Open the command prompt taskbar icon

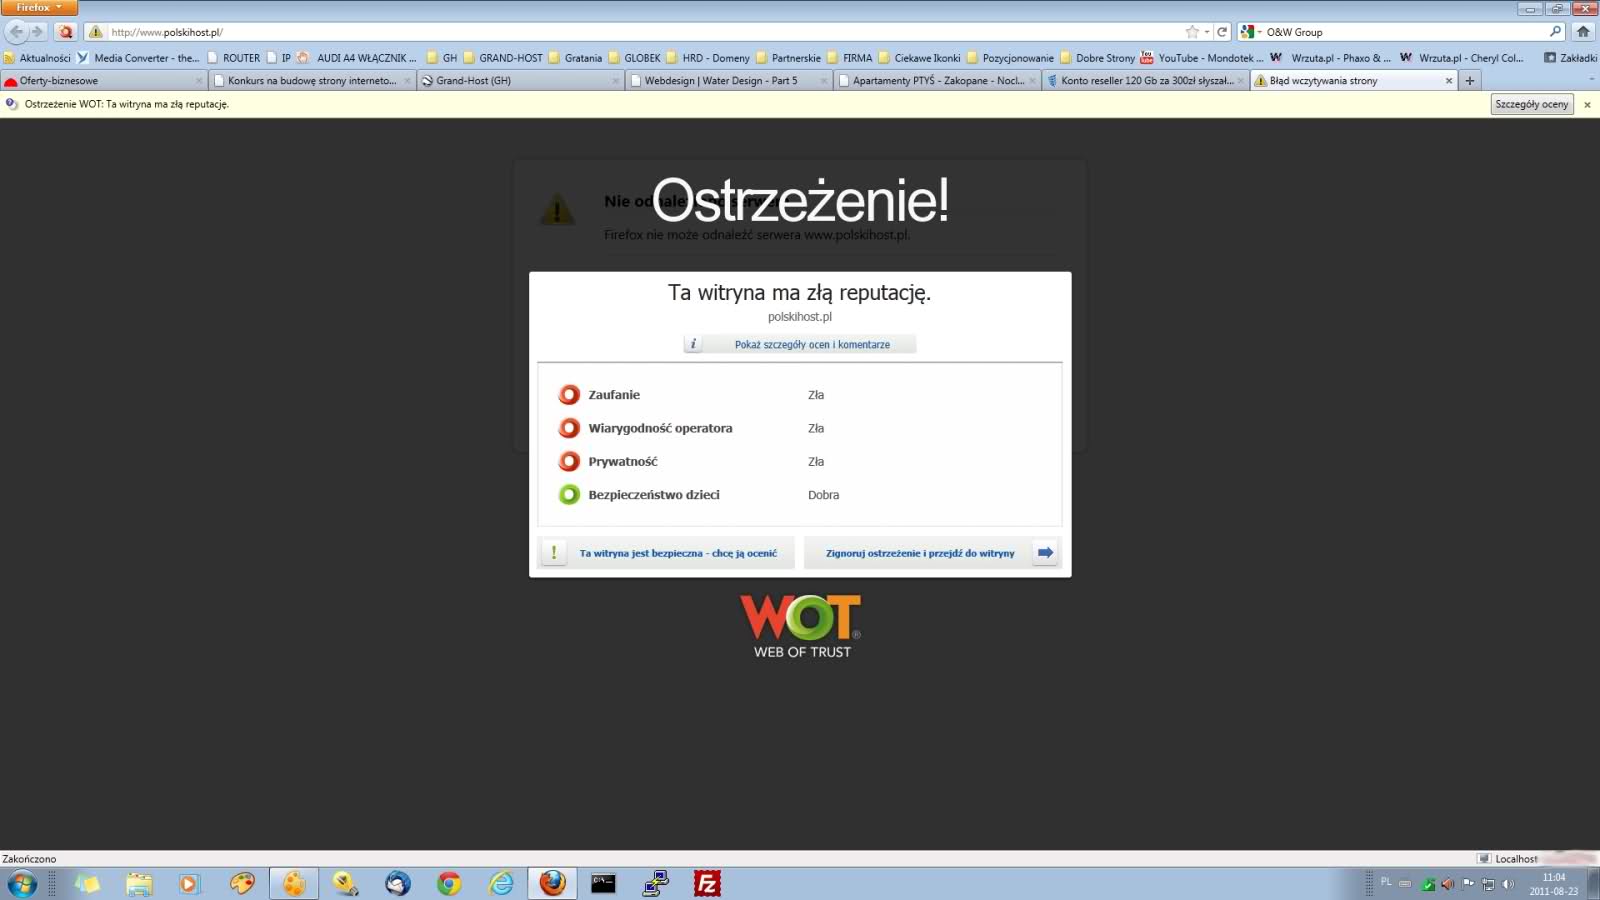point(603,884)
